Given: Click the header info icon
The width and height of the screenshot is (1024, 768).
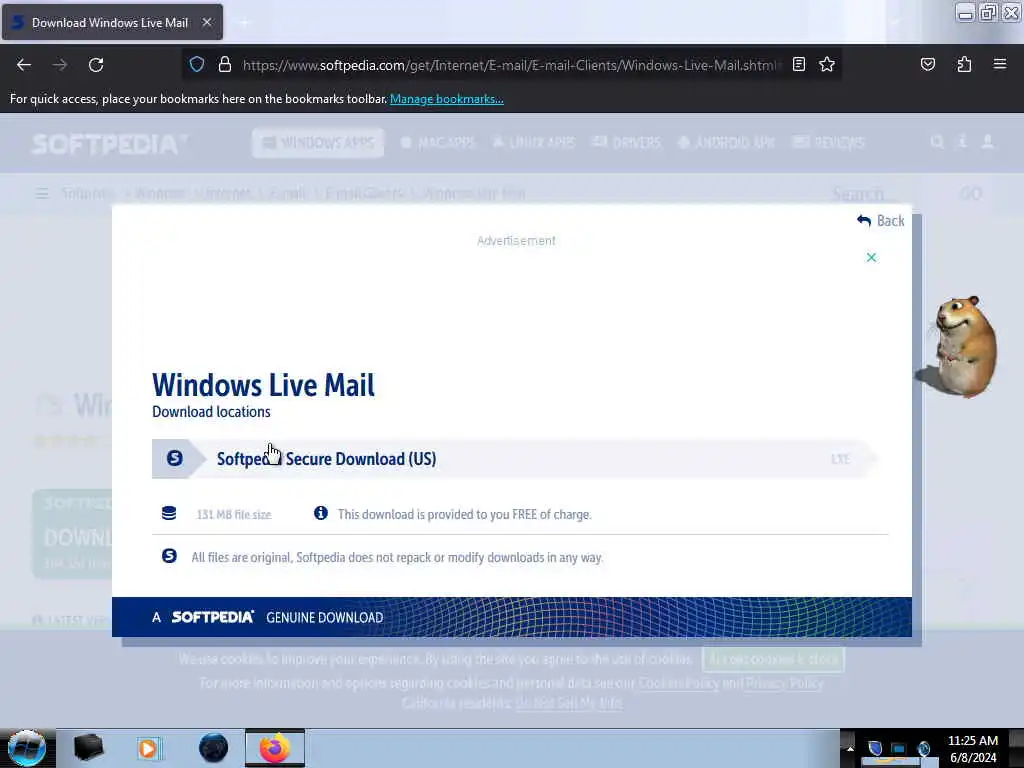Looking at the screenshot, I should [962, 142].
